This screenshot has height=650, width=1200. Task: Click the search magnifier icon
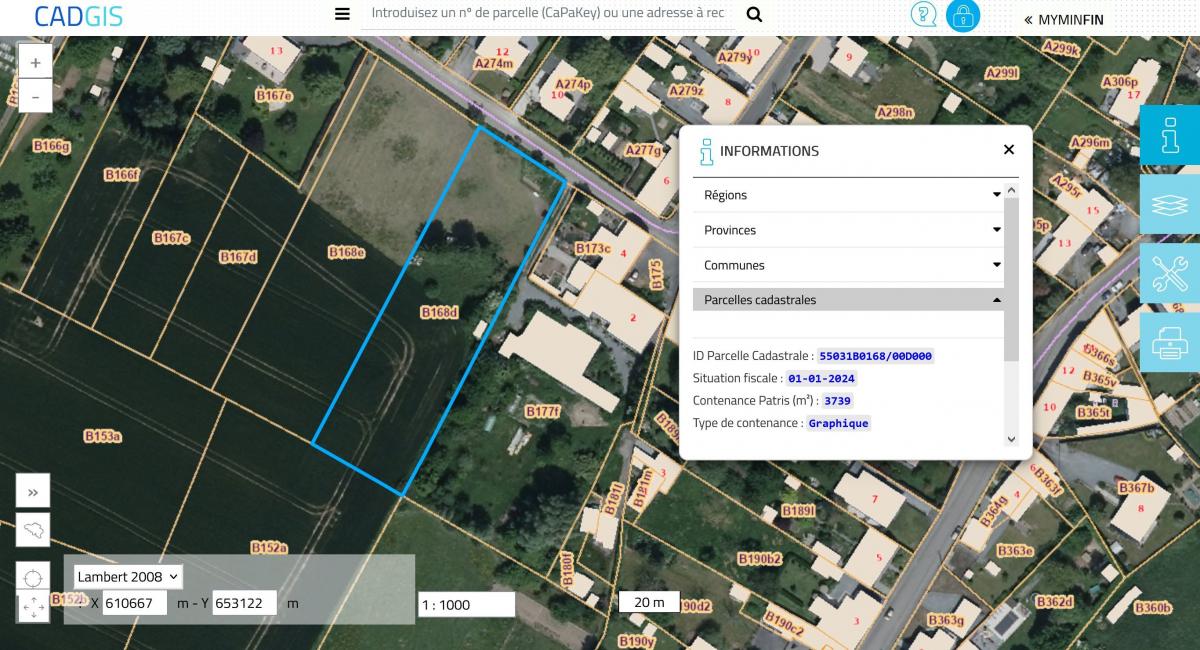pyautogui.click(x=754, y=14)
